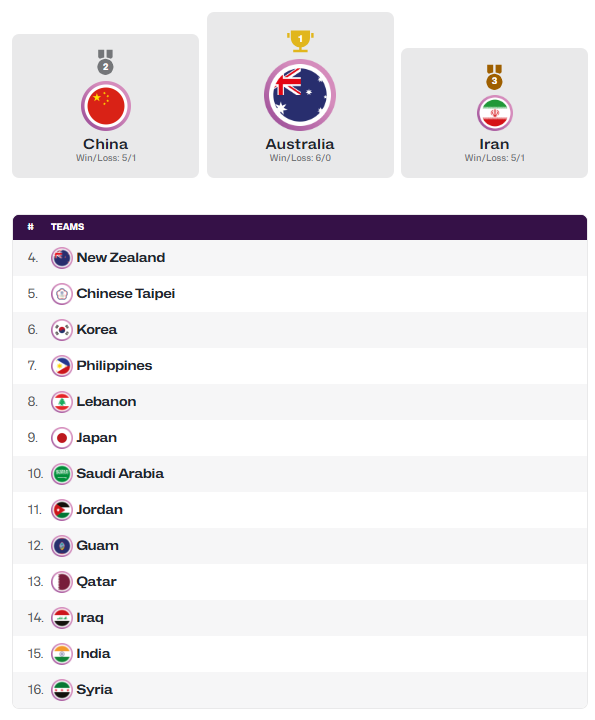The image size is (595, 720).
Task: Click the China flag icon
Action: pos(106,106)
